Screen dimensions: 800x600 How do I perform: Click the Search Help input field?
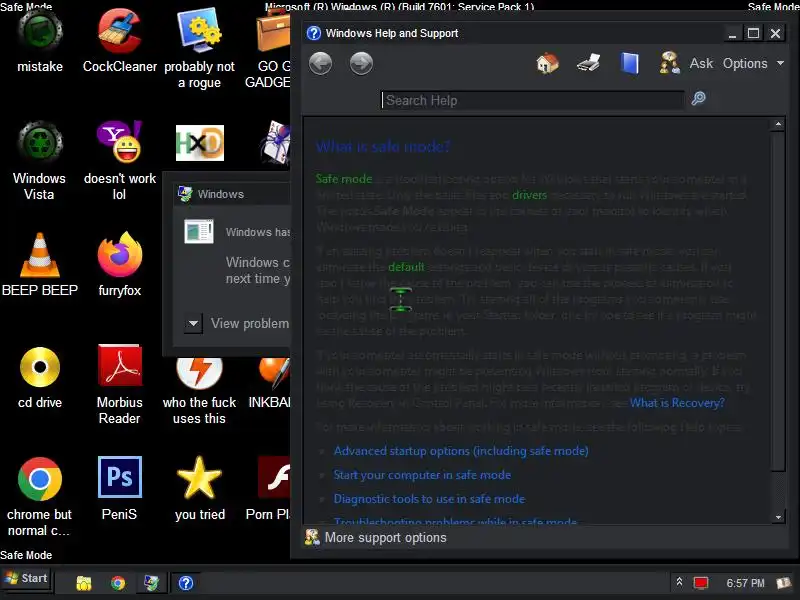point(532,100)
